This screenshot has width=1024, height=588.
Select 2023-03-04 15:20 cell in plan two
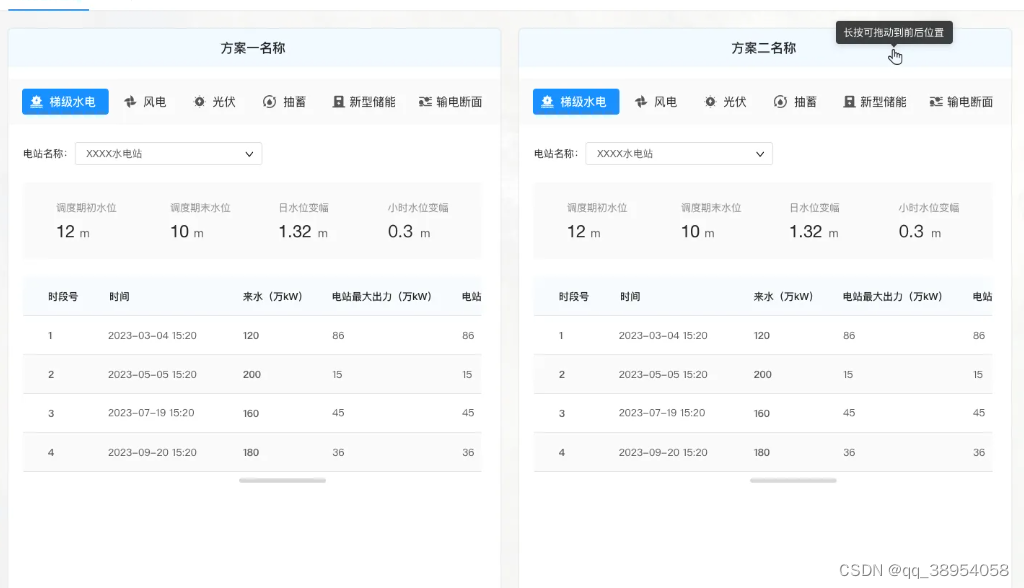(x=663, y=335)
